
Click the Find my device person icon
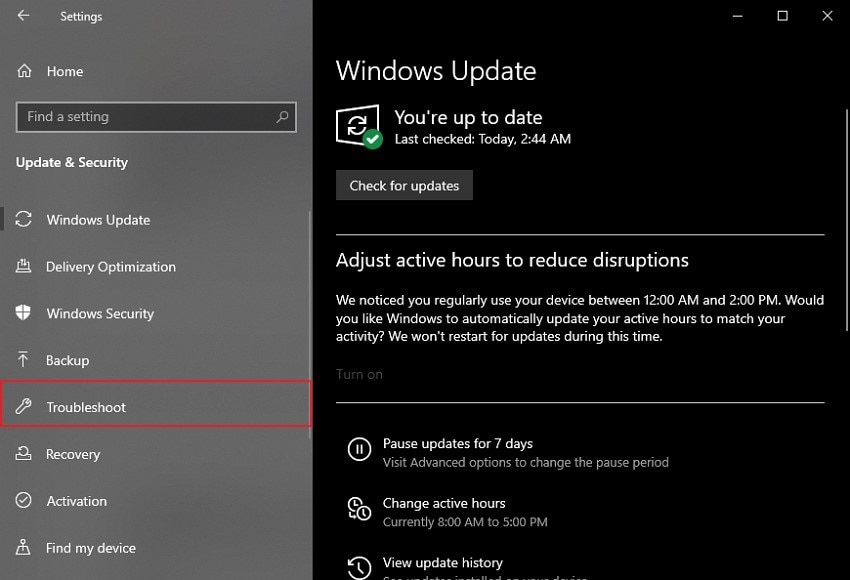click(23, 547)
